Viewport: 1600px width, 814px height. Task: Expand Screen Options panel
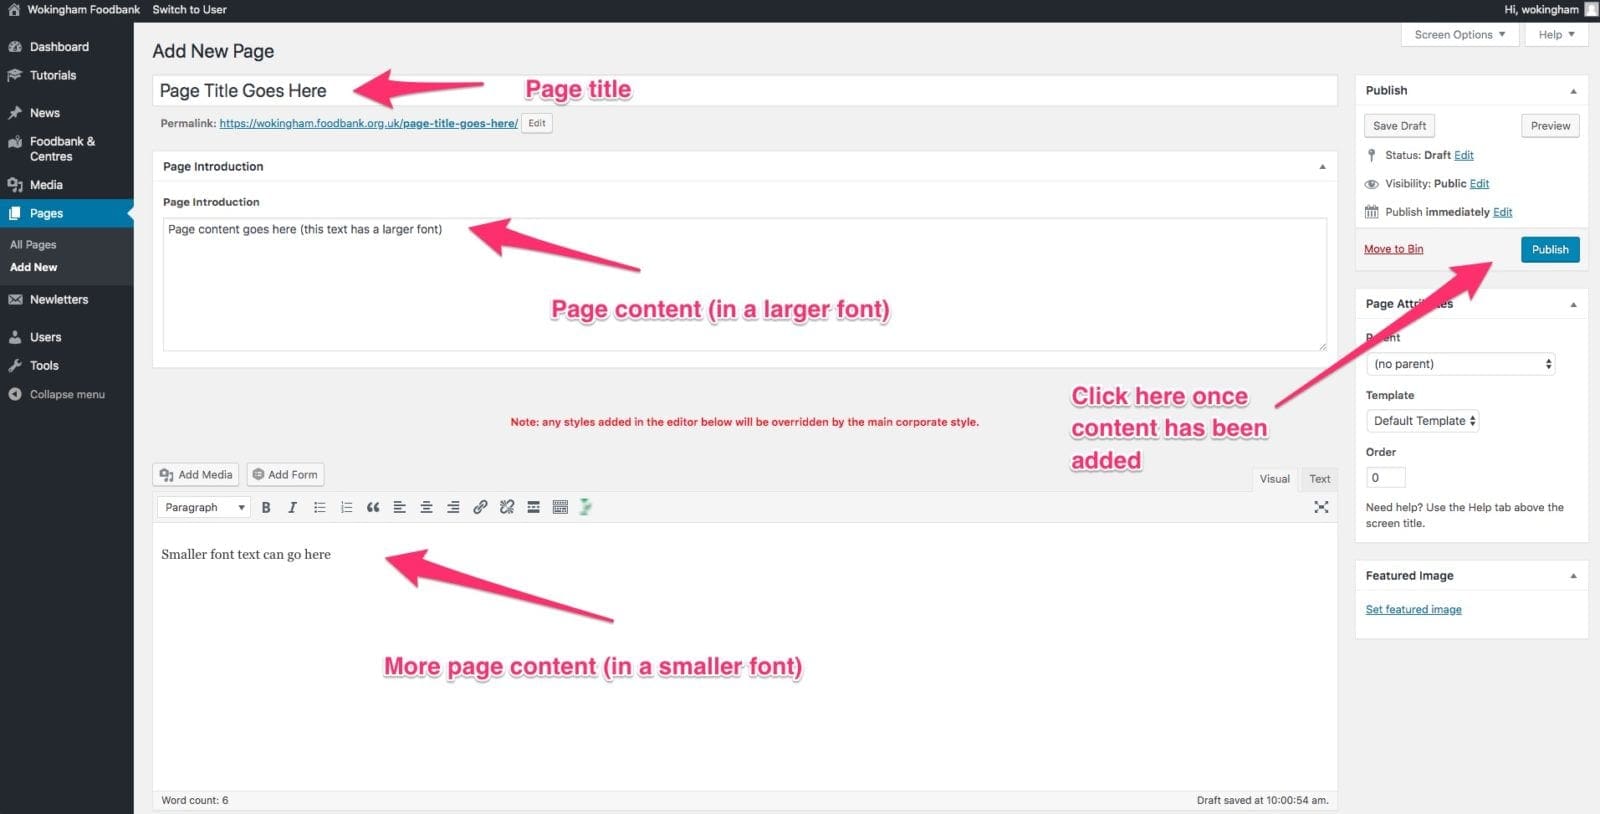coord(1460,34)
